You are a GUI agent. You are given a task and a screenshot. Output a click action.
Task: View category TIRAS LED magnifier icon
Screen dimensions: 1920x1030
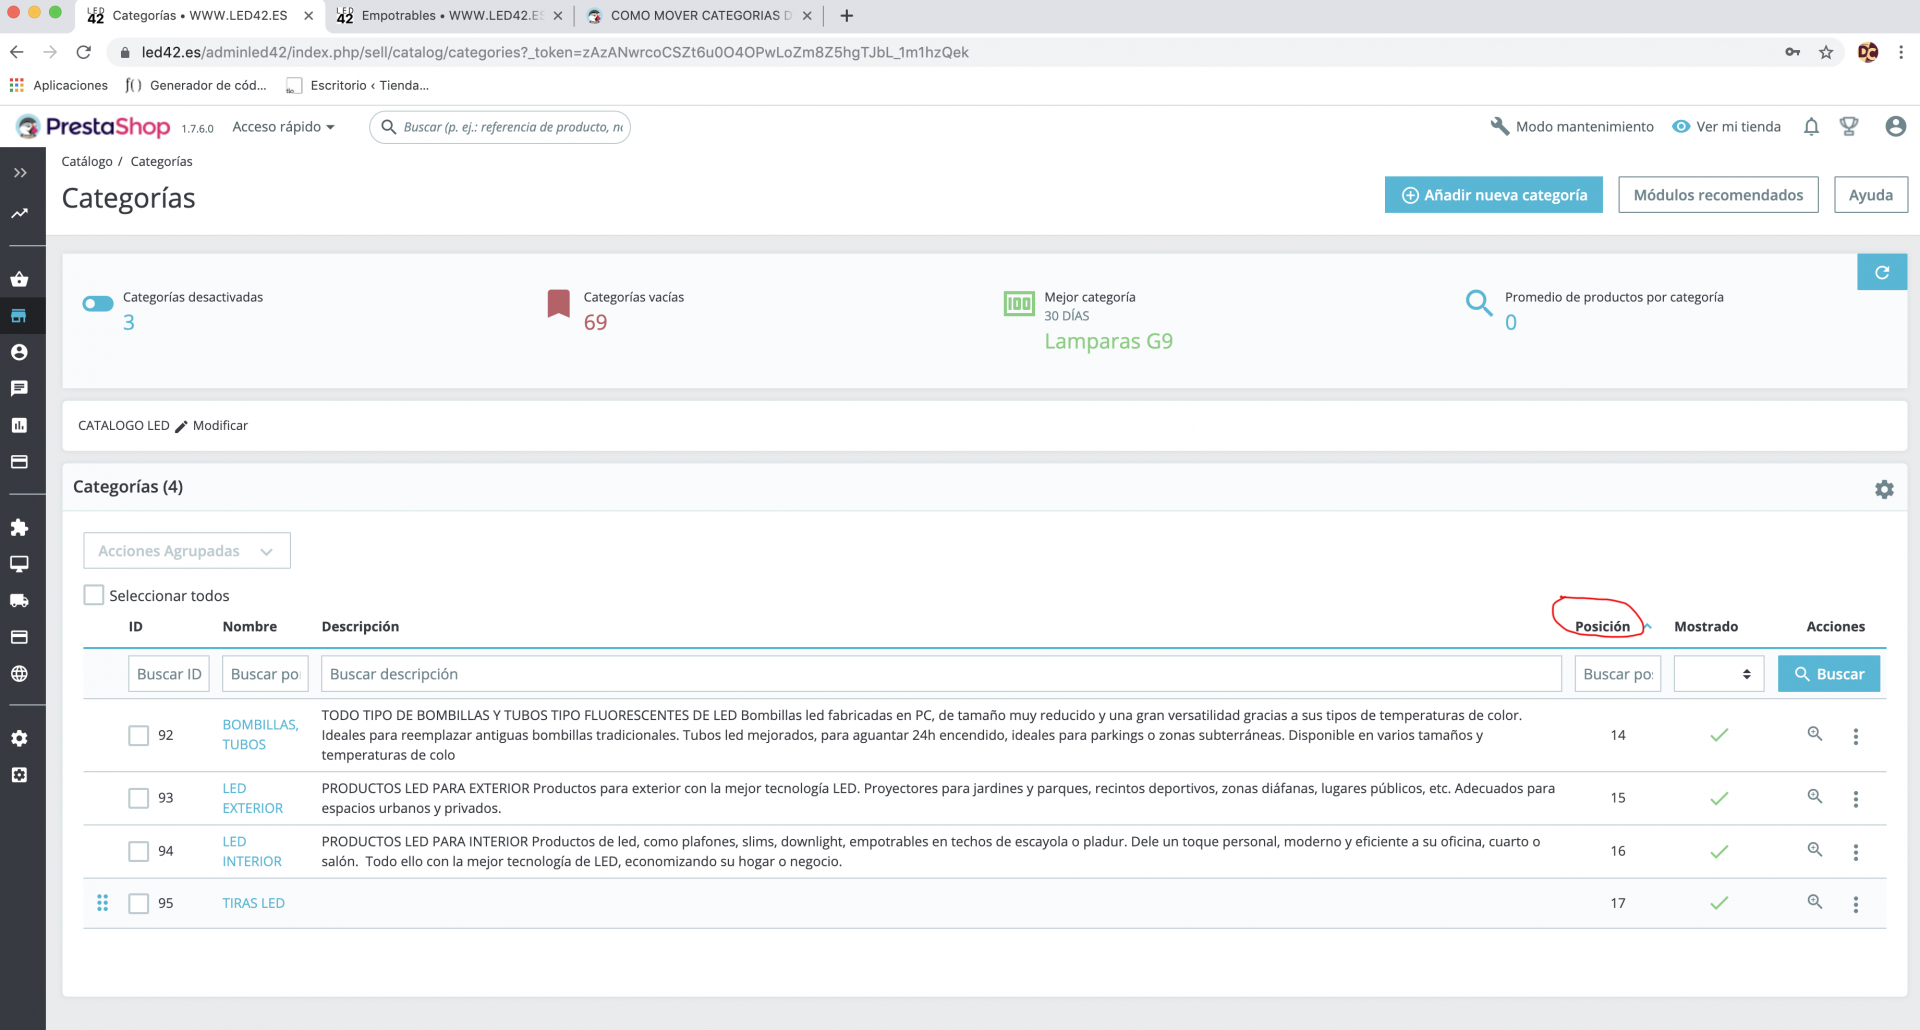pyautogui.click(x=1814, y=902)
